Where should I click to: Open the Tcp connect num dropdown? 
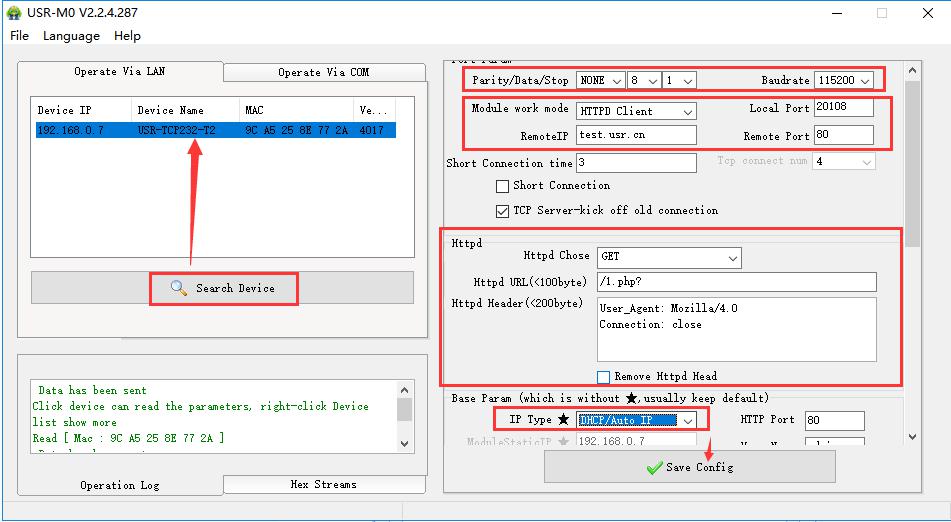[x=844, y=162]
